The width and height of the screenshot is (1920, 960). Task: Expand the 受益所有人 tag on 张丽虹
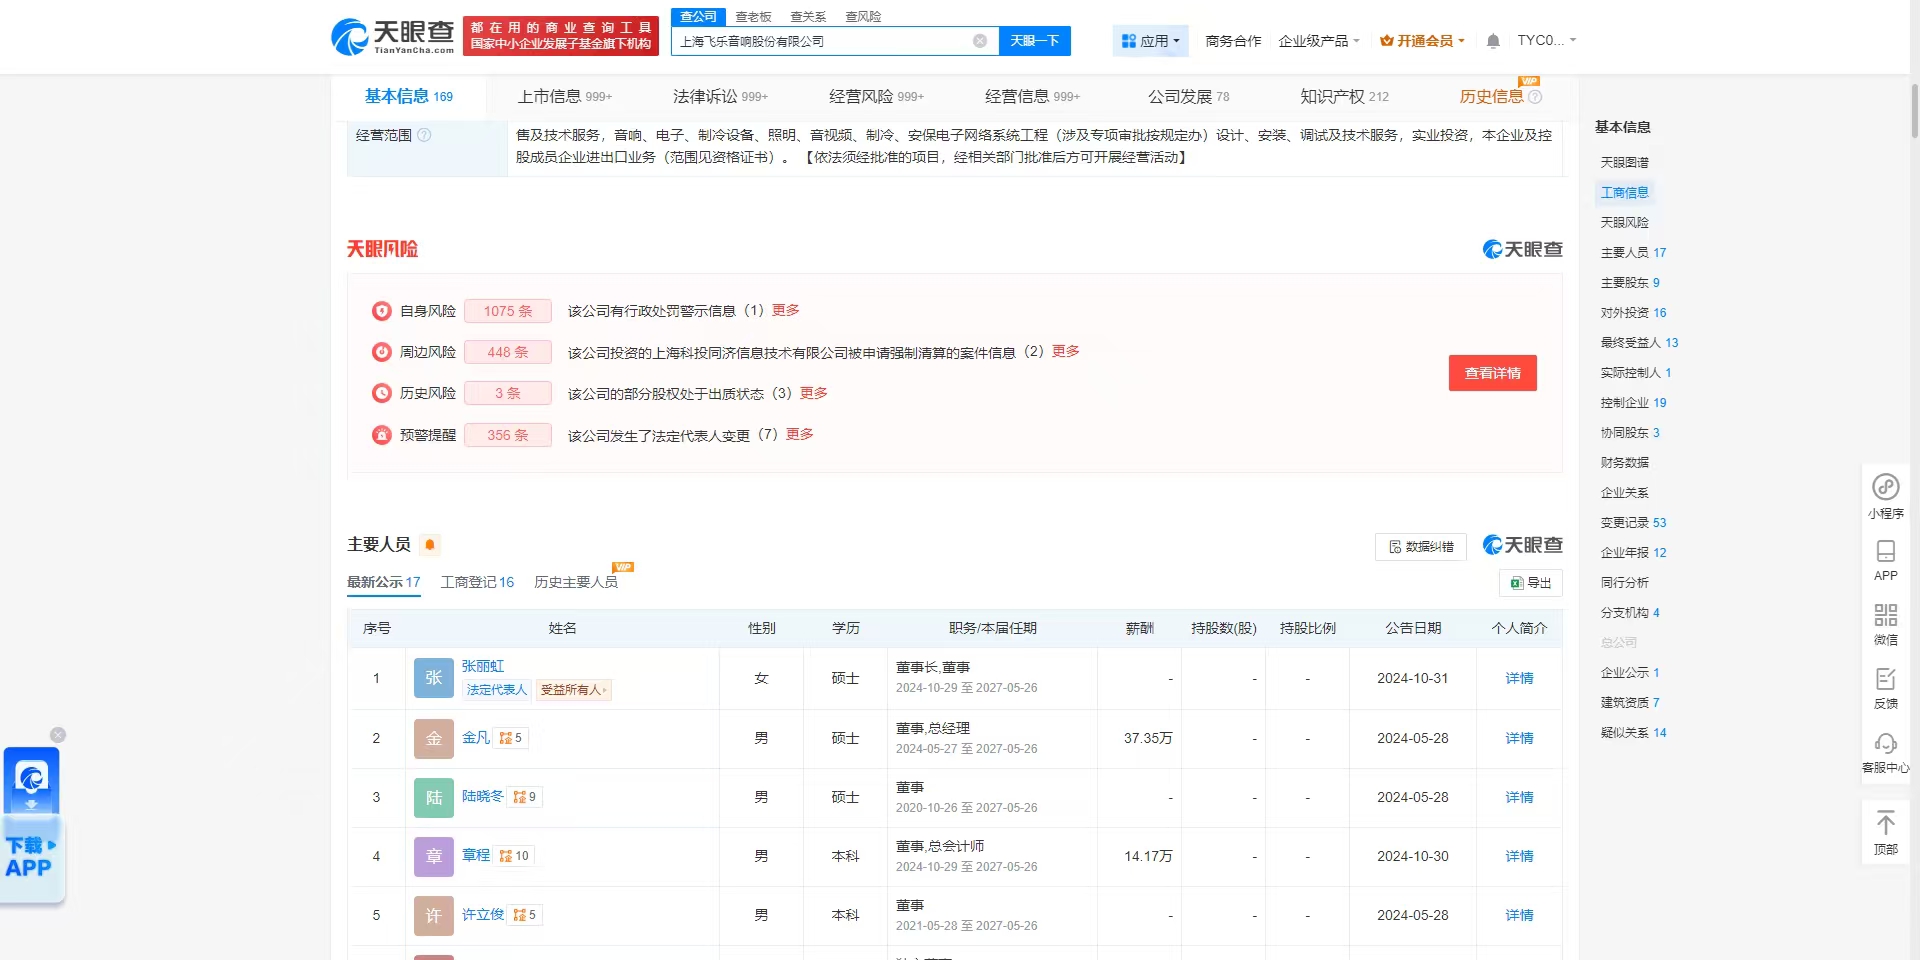[574, 690]
